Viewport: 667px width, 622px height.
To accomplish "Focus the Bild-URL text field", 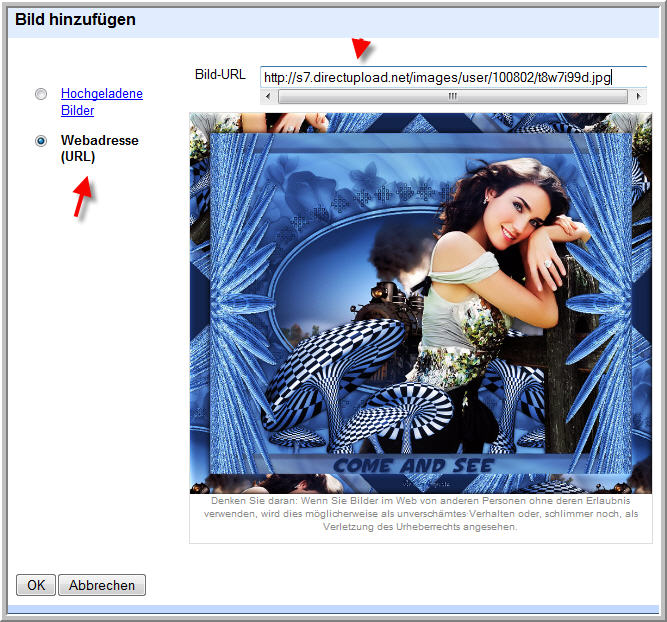I will click(x=452, y=77).
